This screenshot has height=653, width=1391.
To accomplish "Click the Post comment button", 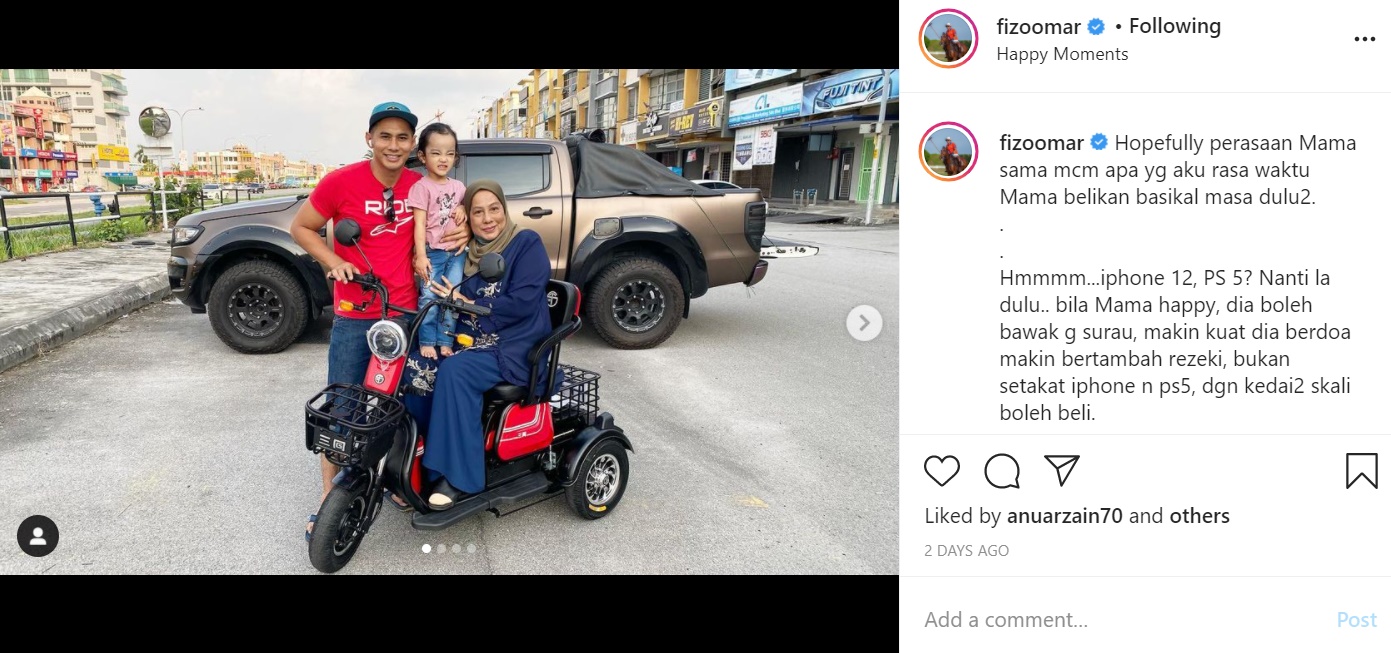I will pos(1357,620).
